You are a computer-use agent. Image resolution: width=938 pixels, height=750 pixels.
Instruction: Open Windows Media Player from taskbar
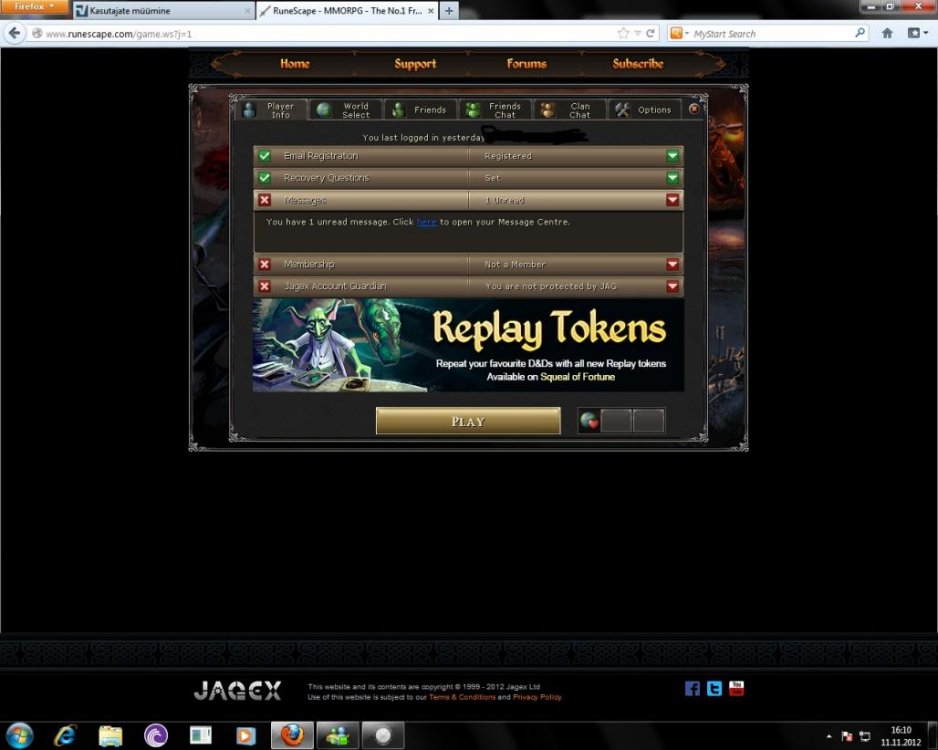pos(245,735)
